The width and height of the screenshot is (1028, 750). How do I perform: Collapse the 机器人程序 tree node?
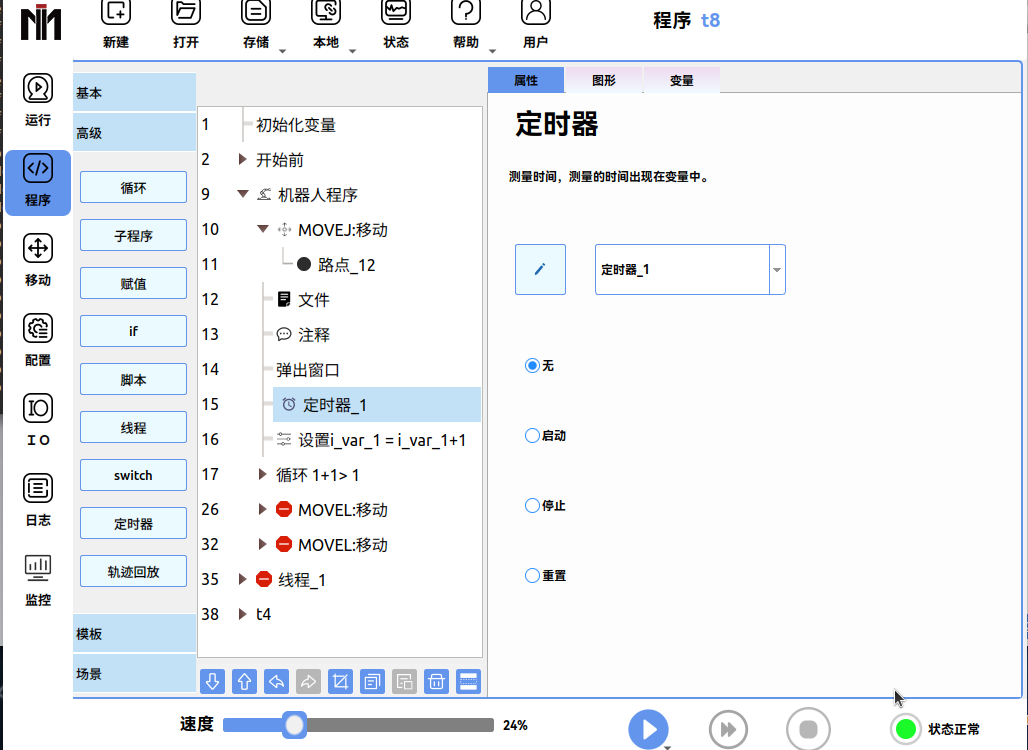(243, 195)
